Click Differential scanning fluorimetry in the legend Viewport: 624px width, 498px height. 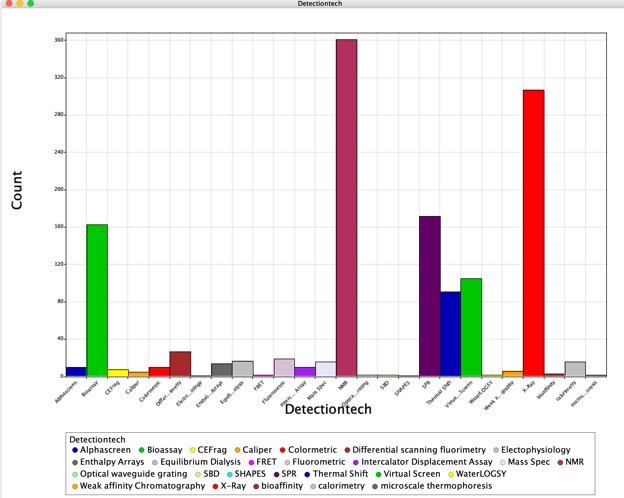415,450
